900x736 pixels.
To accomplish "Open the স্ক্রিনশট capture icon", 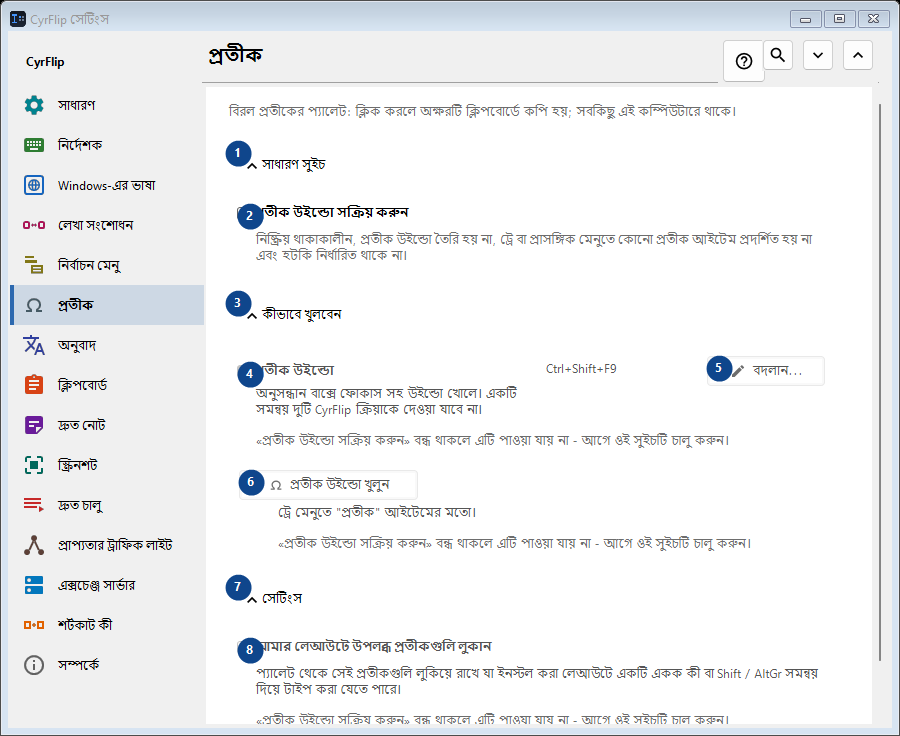I will coord(34,465).
